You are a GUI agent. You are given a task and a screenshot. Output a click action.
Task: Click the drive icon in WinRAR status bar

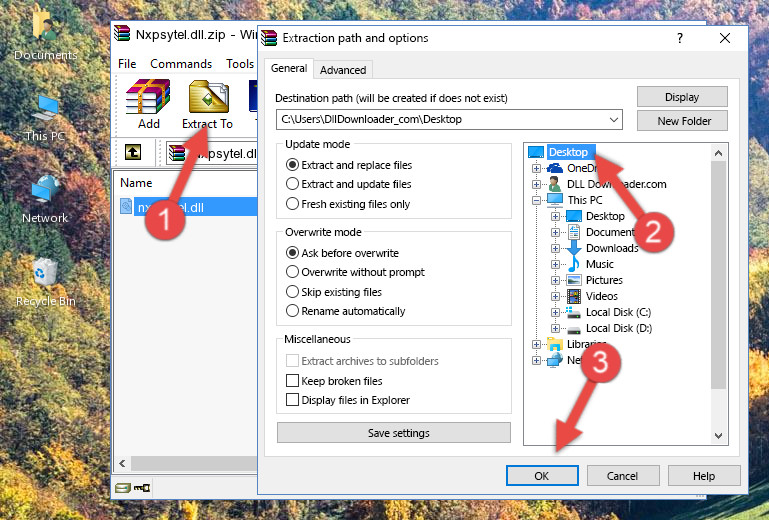click(x=123, y=488)
